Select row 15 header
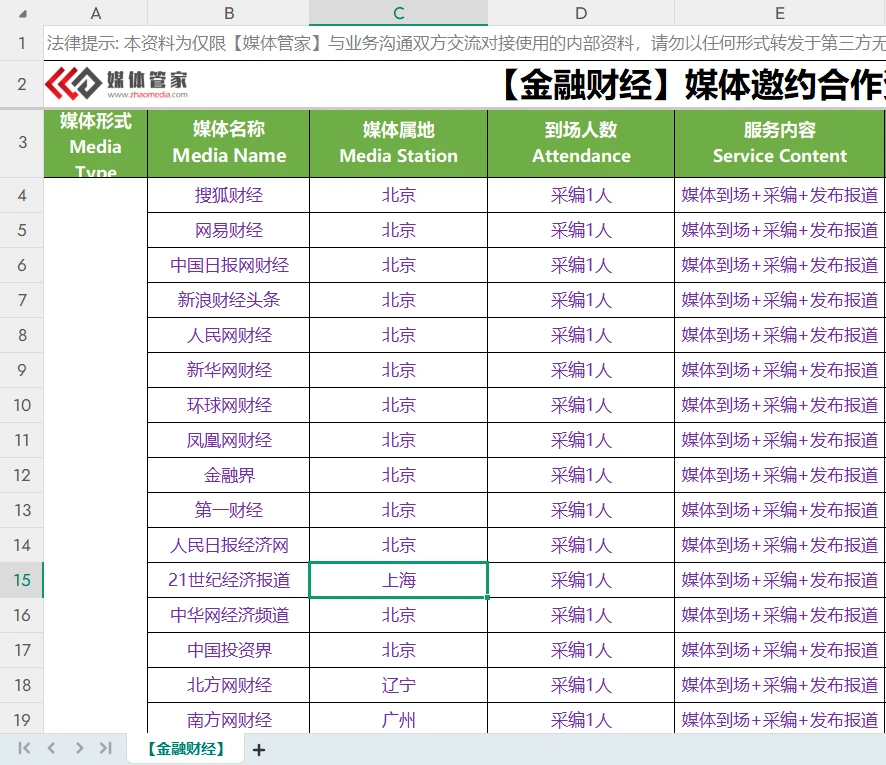Image resolution: width=886 pixels, height=765 pixels. coord(21,580)
